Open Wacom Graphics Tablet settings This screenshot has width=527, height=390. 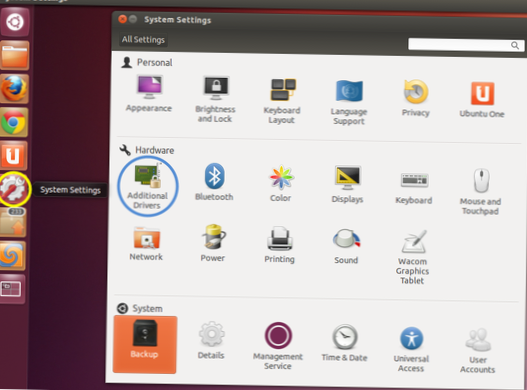413,257
